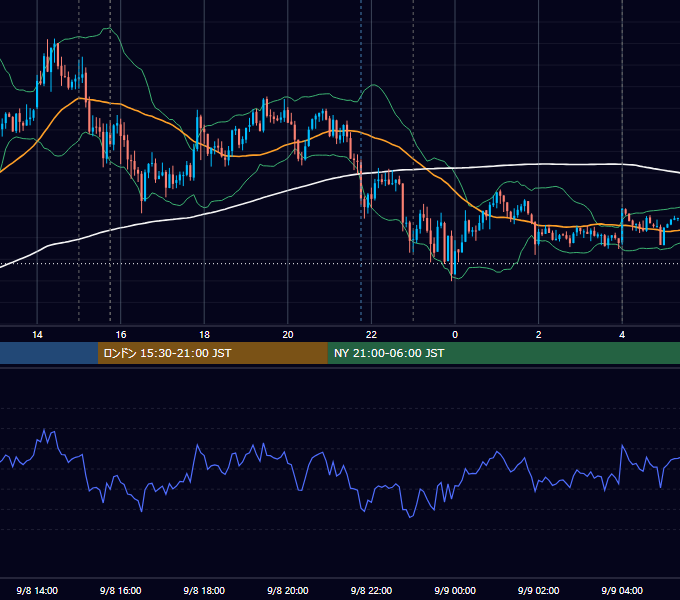Click hour label 2 on price chart axis
The width and height of the screenshot is (680, 600).
(x=539, y=335)
